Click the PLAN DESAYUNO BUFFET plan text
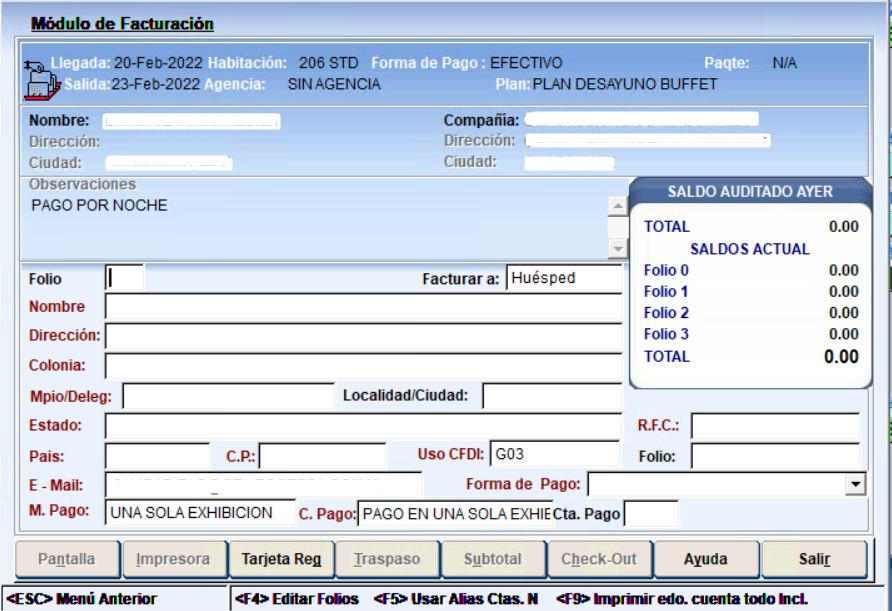Screen dimensions: 892x611 625,84
